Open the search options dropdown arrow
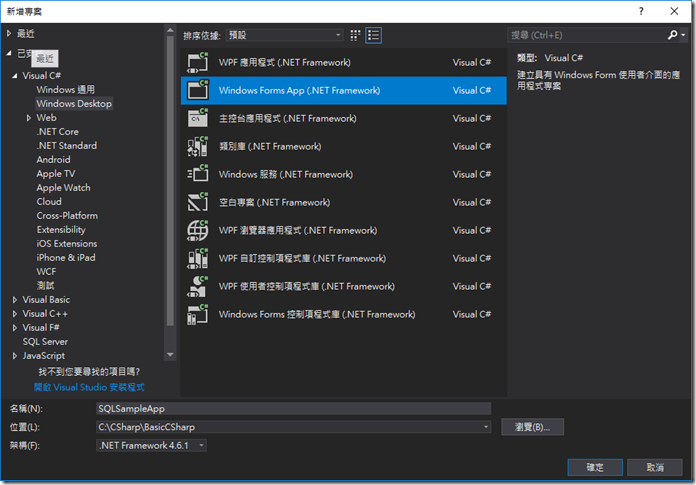This screenshot has height=485, width=696. [x=683, y=35]
